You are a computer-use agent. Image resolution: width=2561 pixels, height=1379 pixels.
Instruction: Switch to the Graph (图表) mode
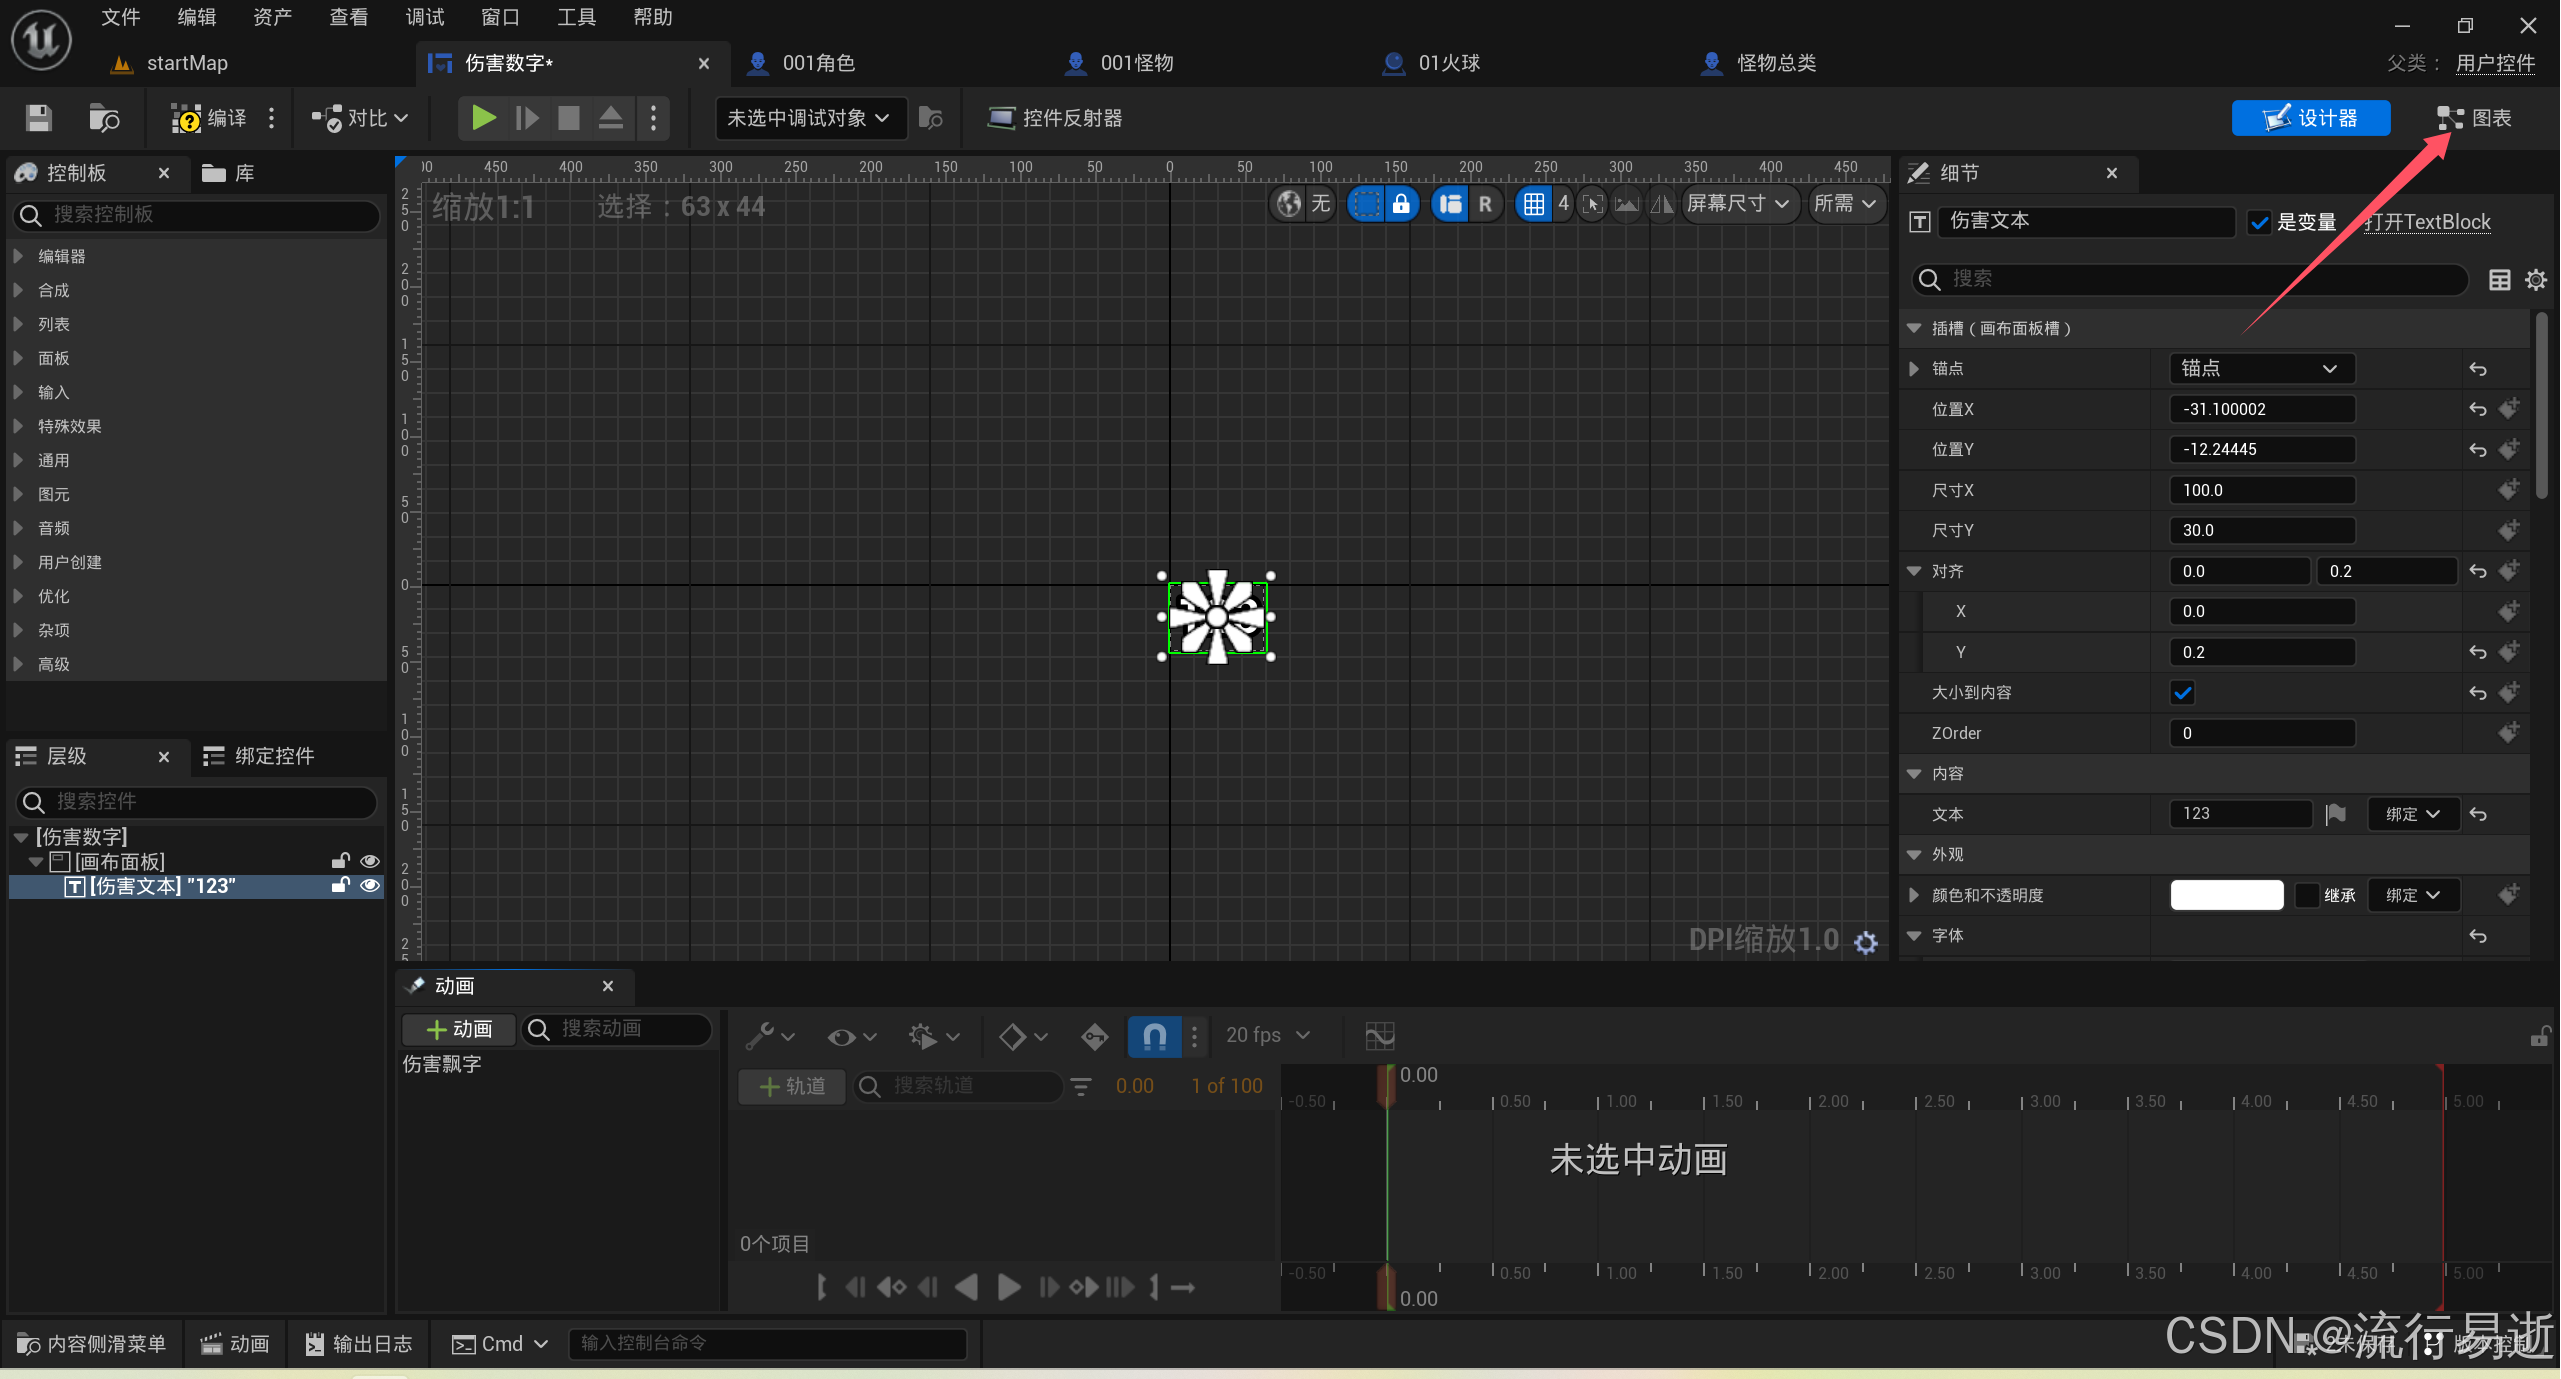point(2474,118)
